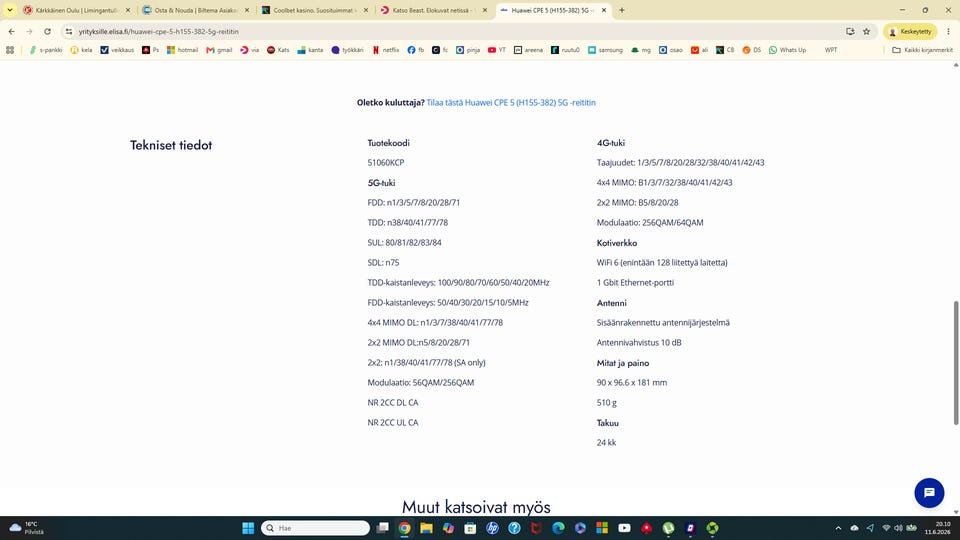960x540 pixels.
Task: Click the install page icon in the address bar
Action: pos(850,31)
